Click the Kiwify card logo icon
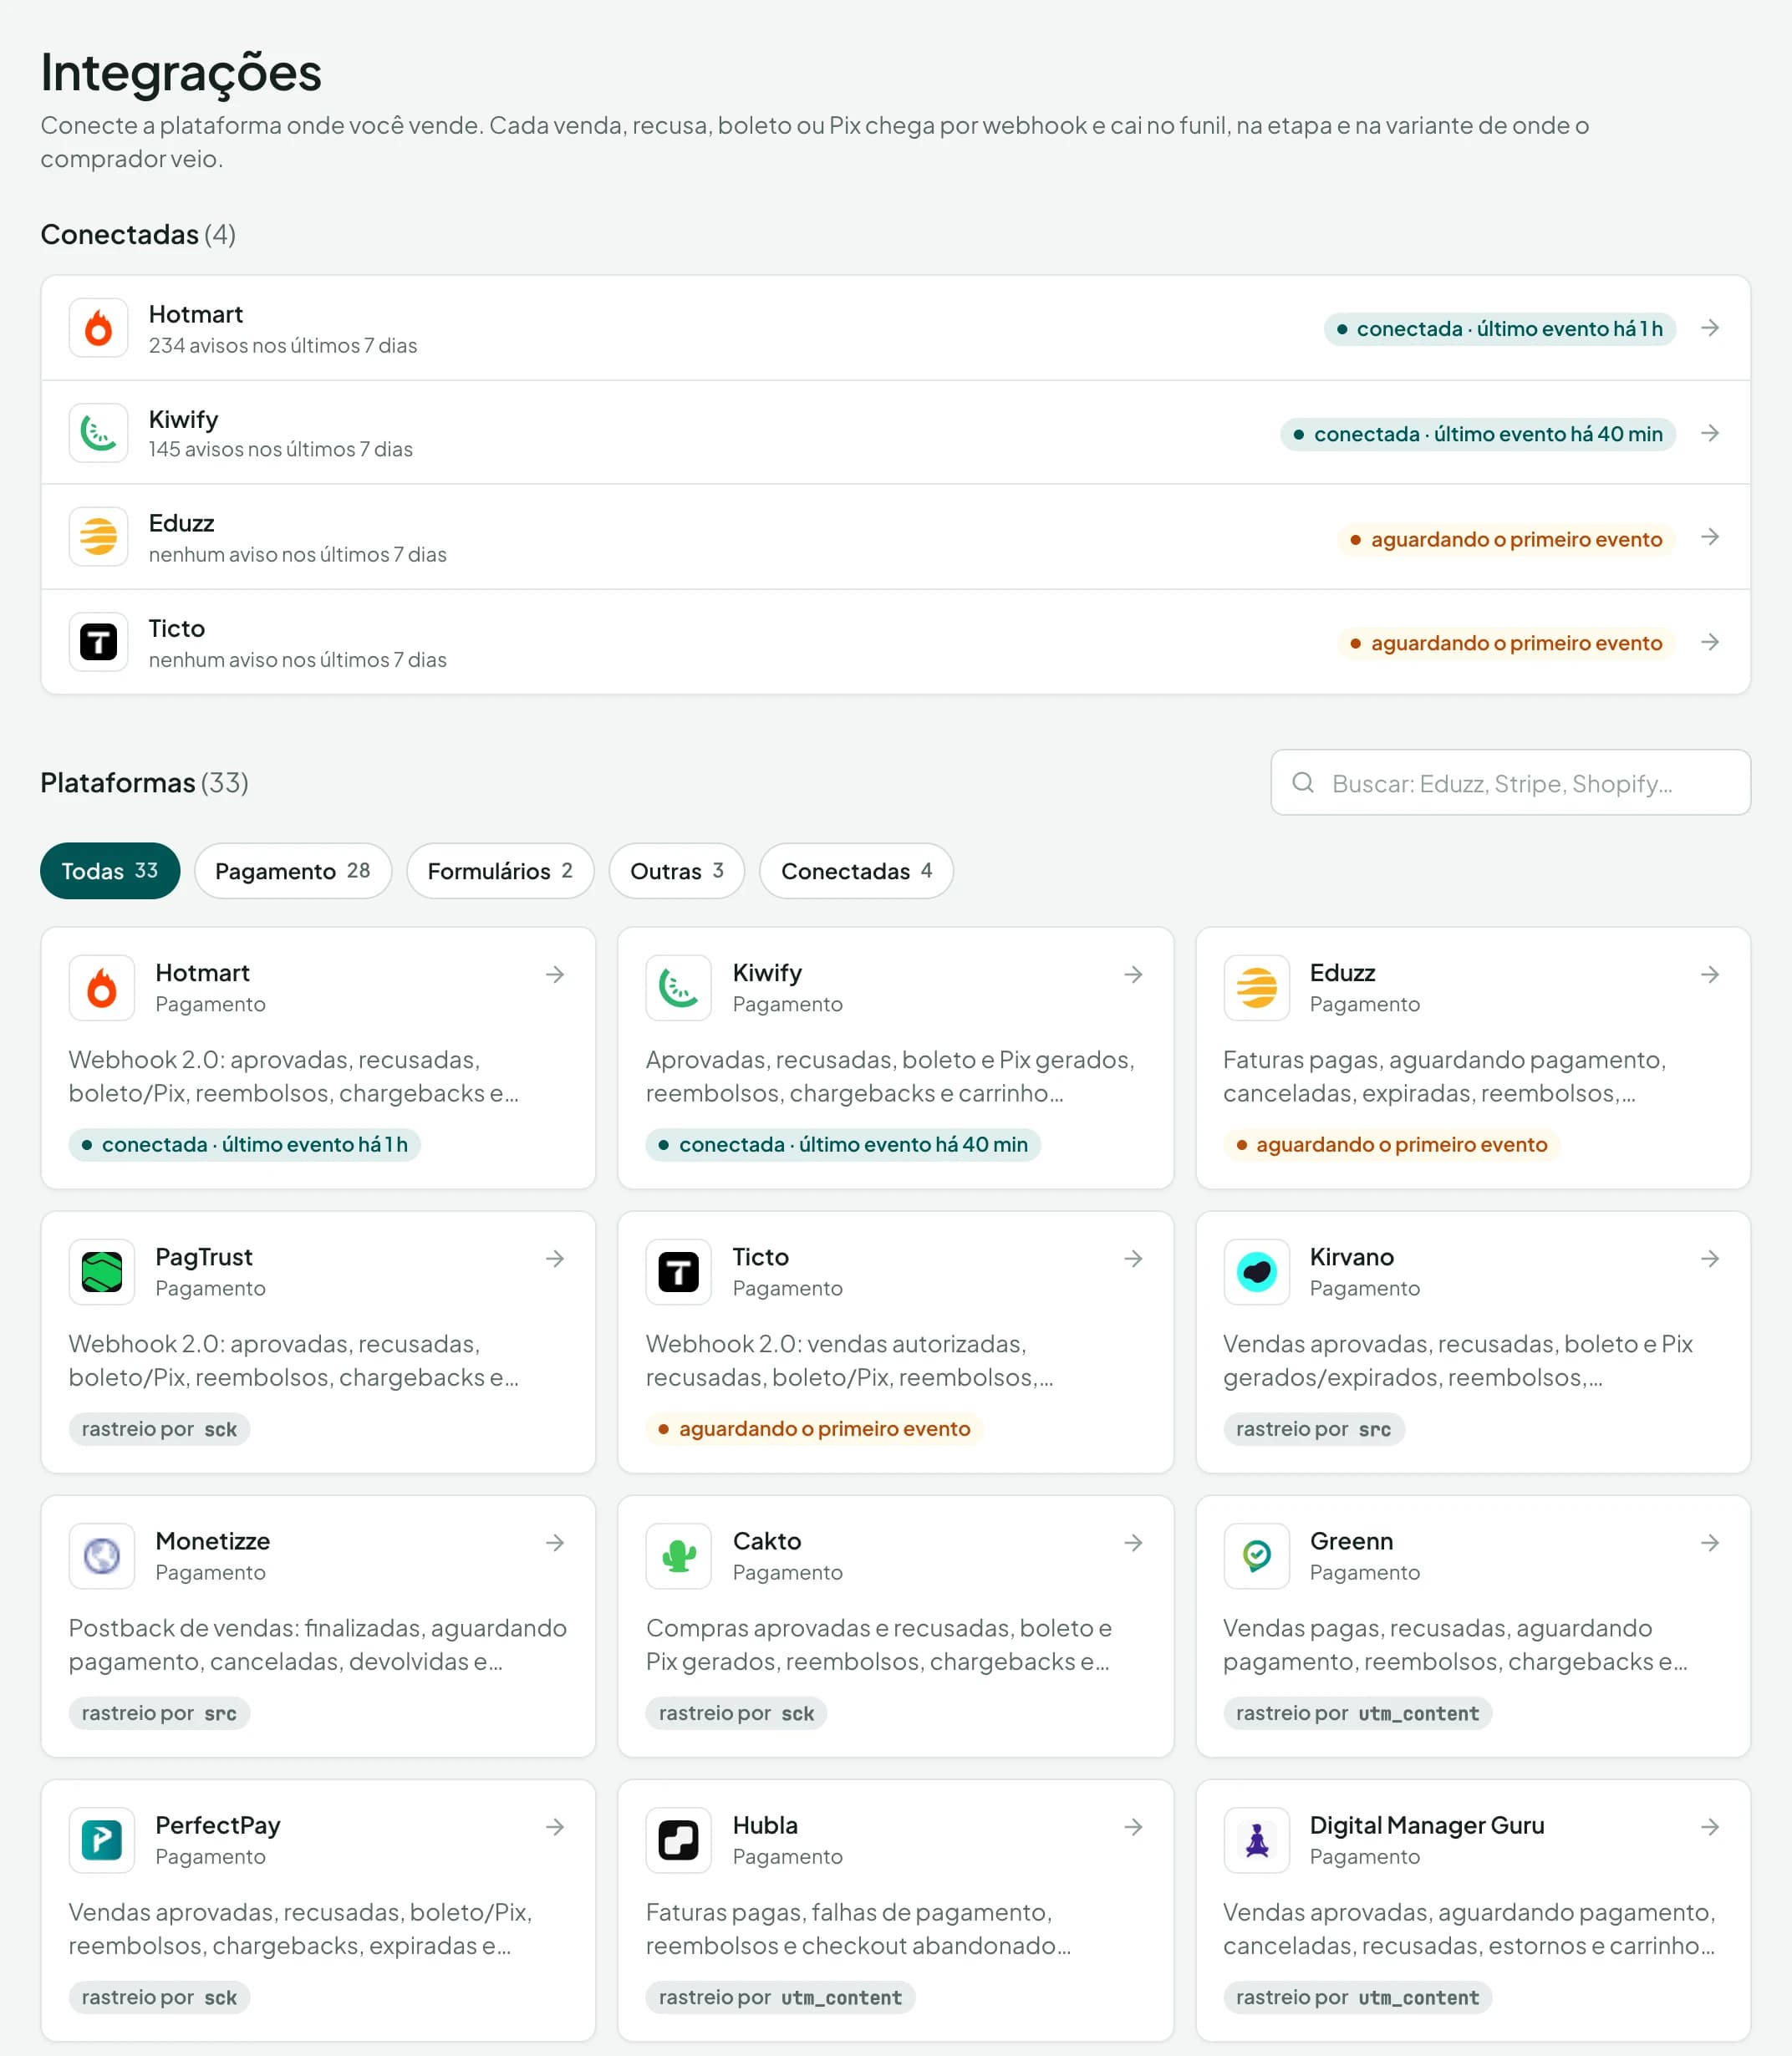The width and height of the screenshot is (1792, 2056). pos(679,988)
